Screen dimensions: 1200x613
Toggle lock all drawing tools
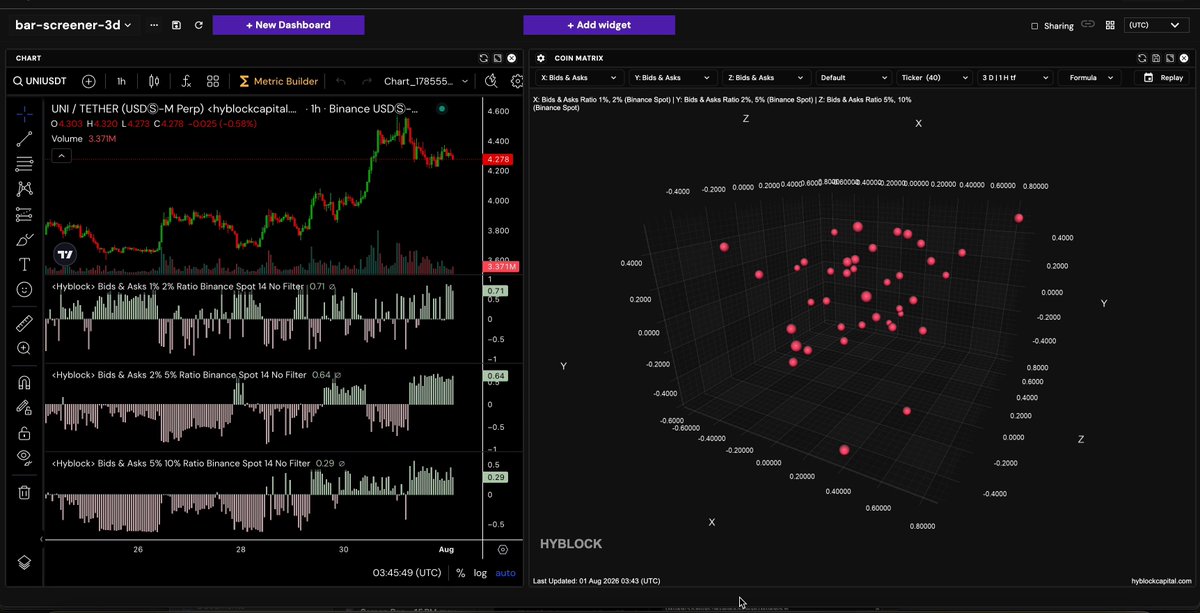click(x=25, y=433)
